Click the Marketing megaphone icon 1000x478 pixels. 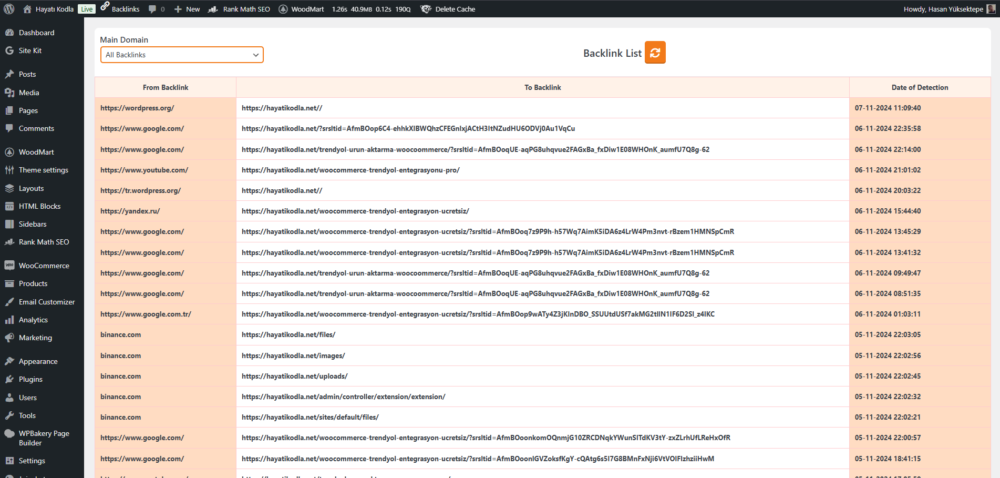coord(9,338)
